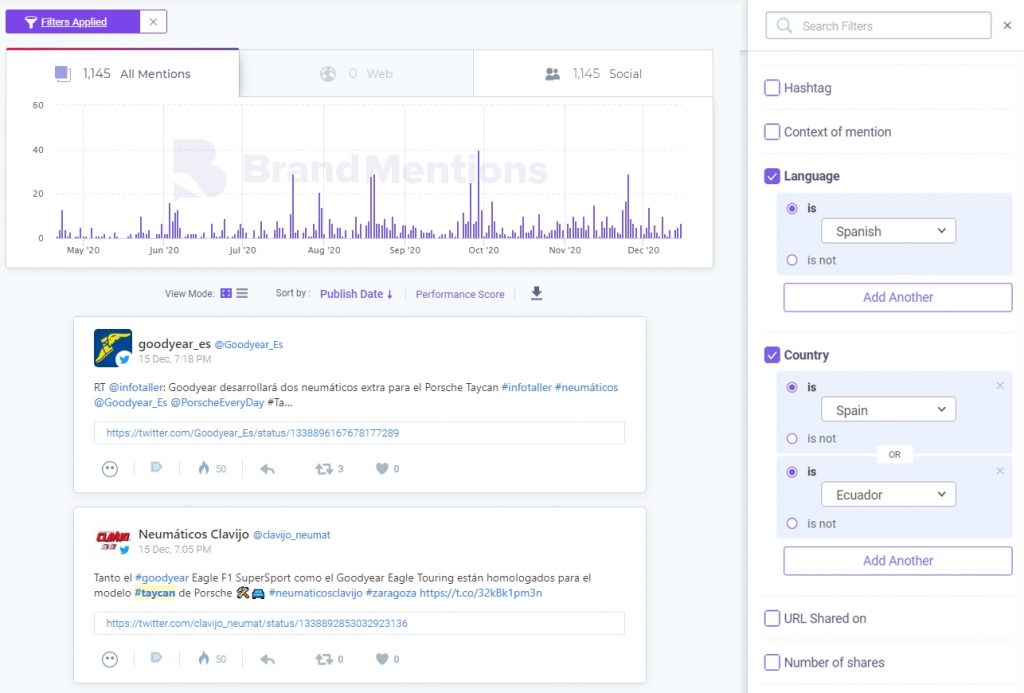The image size is (1024, 693).
Task: Click sentiment face icon on Neumáticos Clavijo post
Action: 110,660
